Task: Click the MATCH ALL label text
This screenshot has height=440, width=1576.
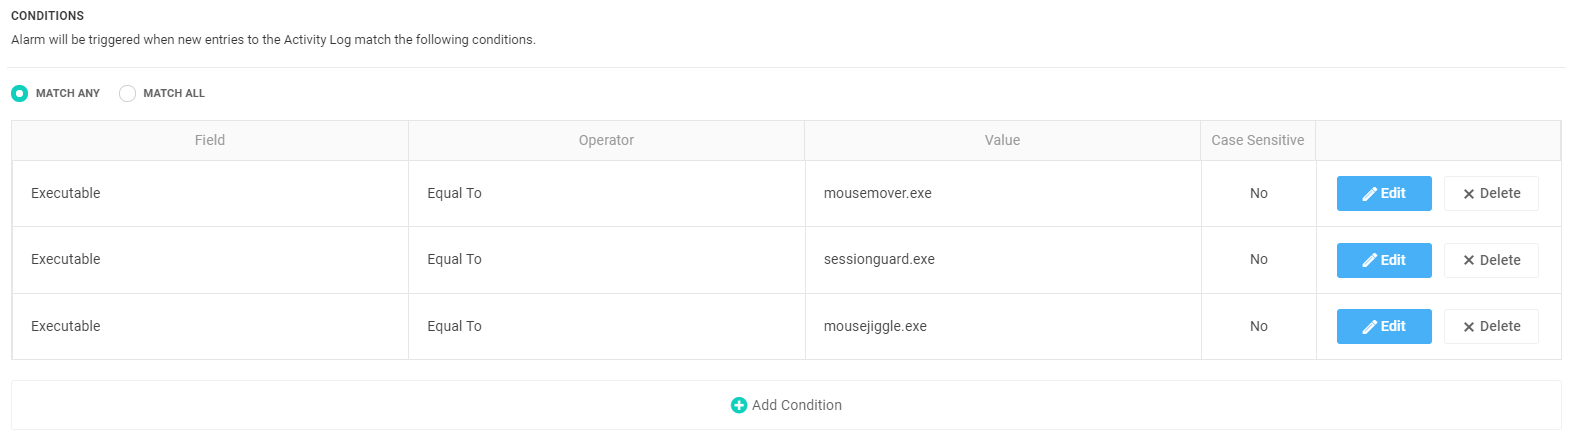Action: tap(174, 93)
